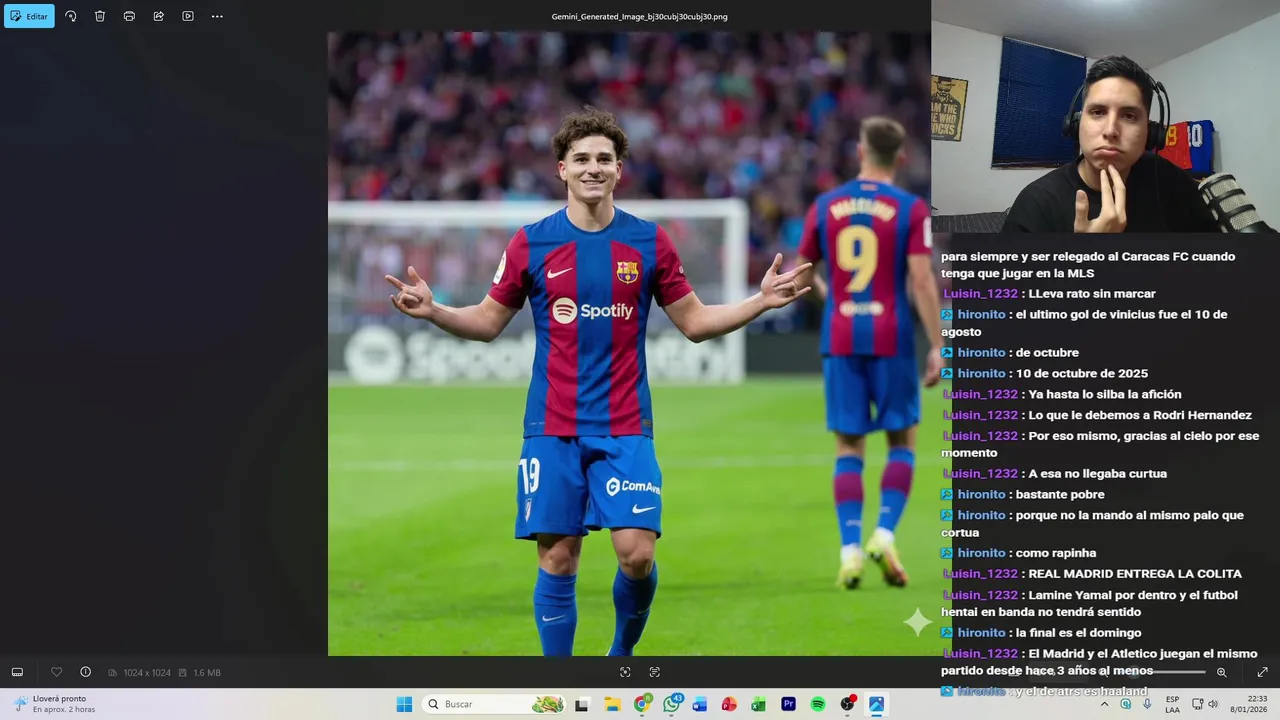This screenshot has height=720, width=1280.
Task: Open Spotify from the taskbar
Action: coord(818,704)
